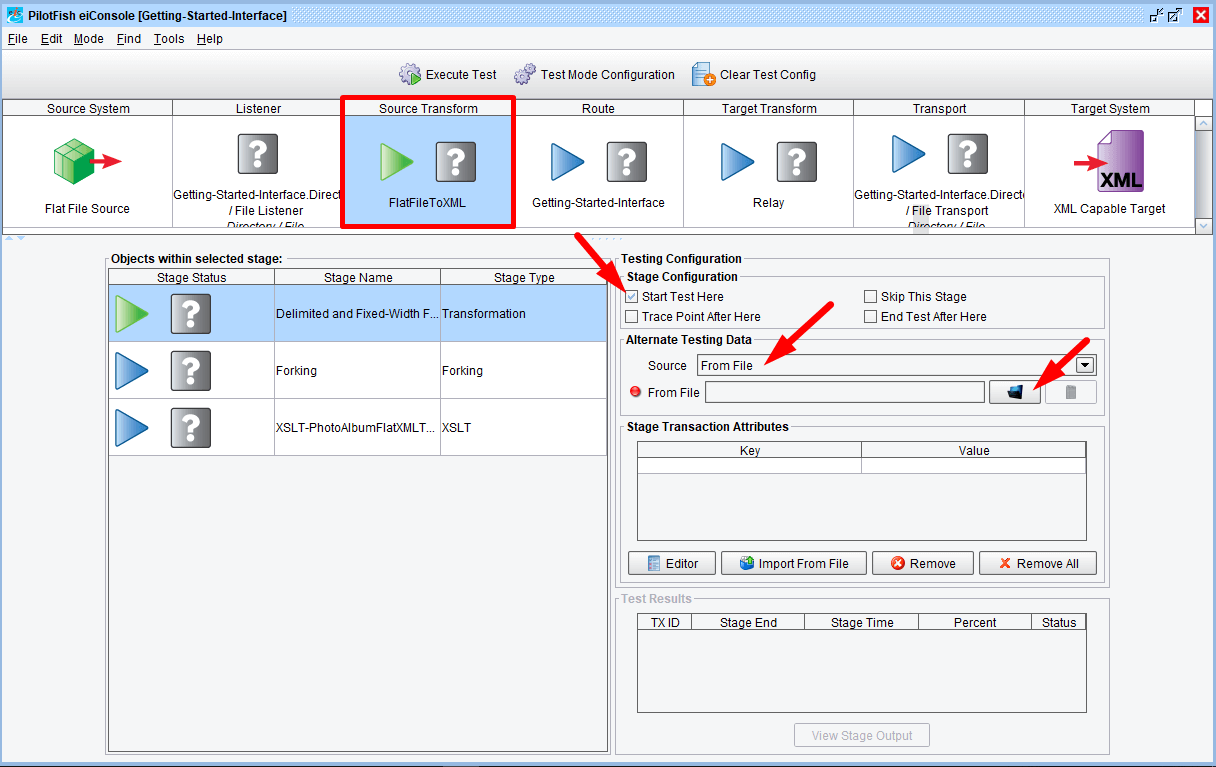This screenshot has width=1216, height=767.
Task: Click the From File path input field
Action: pos(845,392)
